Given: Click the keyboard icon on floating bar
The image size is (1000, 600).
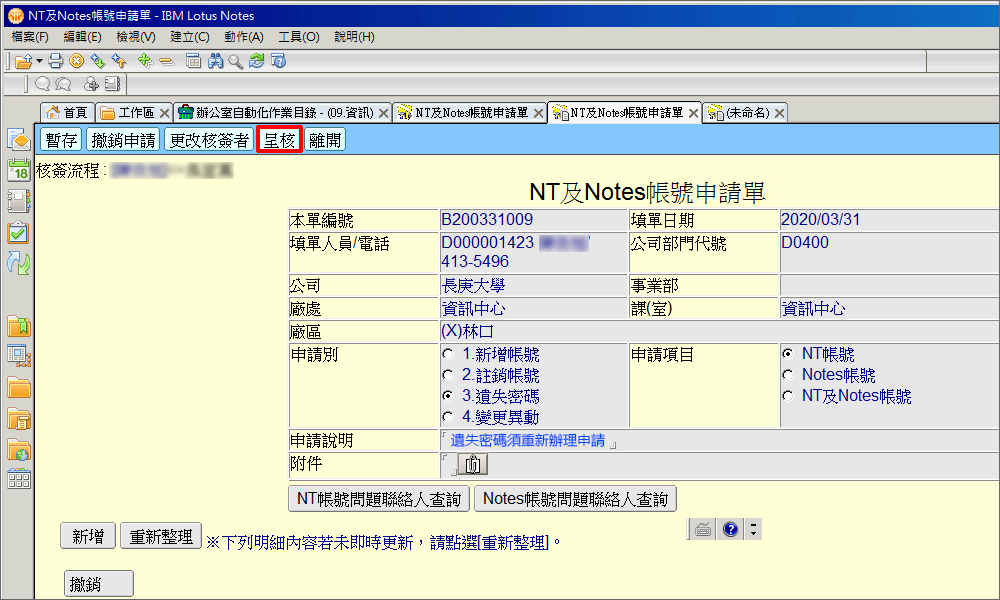Looking at the screenshot, I should point(703,529).
